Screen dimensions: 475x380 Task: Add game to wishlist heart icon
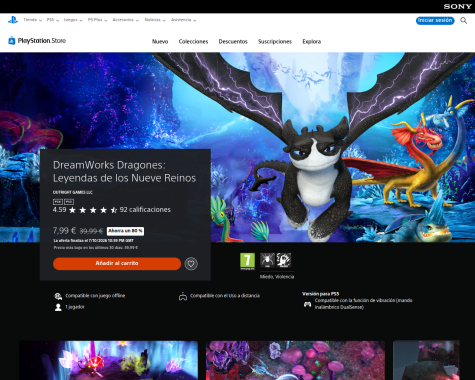[191, 264]
